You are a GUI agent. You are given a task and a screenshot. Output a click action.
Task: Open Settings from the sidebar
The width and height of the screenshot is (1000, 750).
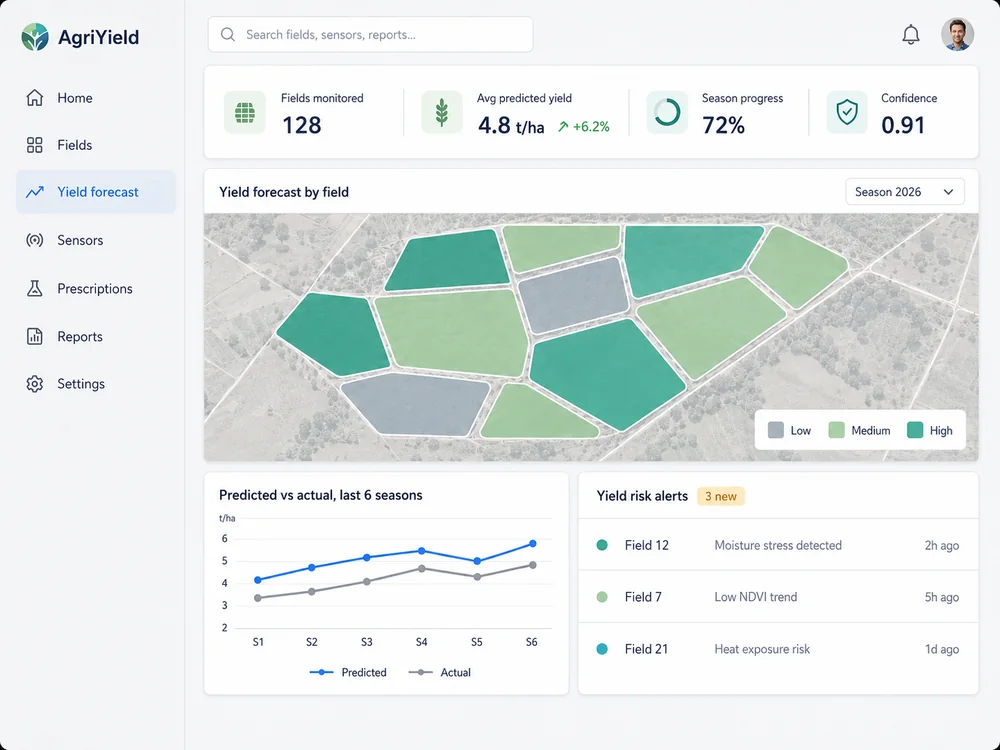(96, 384)
